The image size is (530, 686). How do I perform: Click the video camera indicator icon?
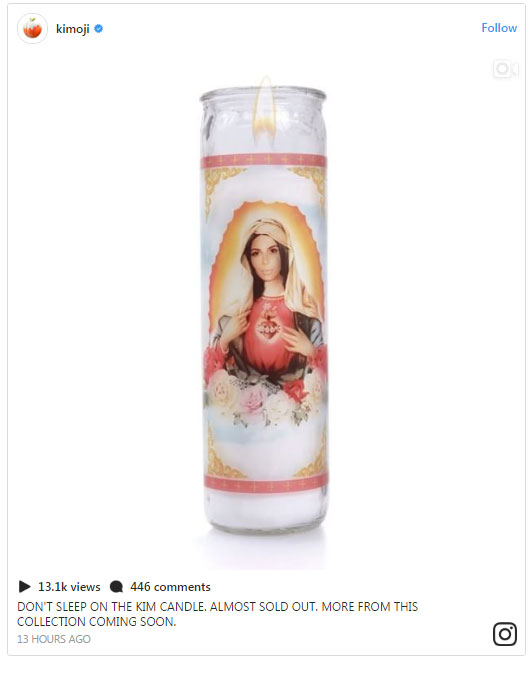tap(505, 69)
